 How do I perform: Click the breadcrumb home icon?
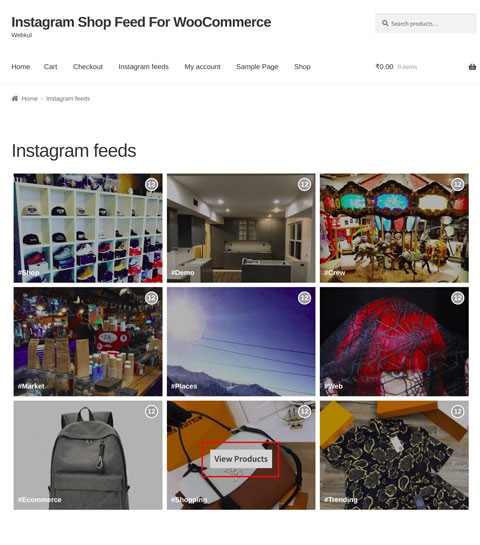point(15,98)
